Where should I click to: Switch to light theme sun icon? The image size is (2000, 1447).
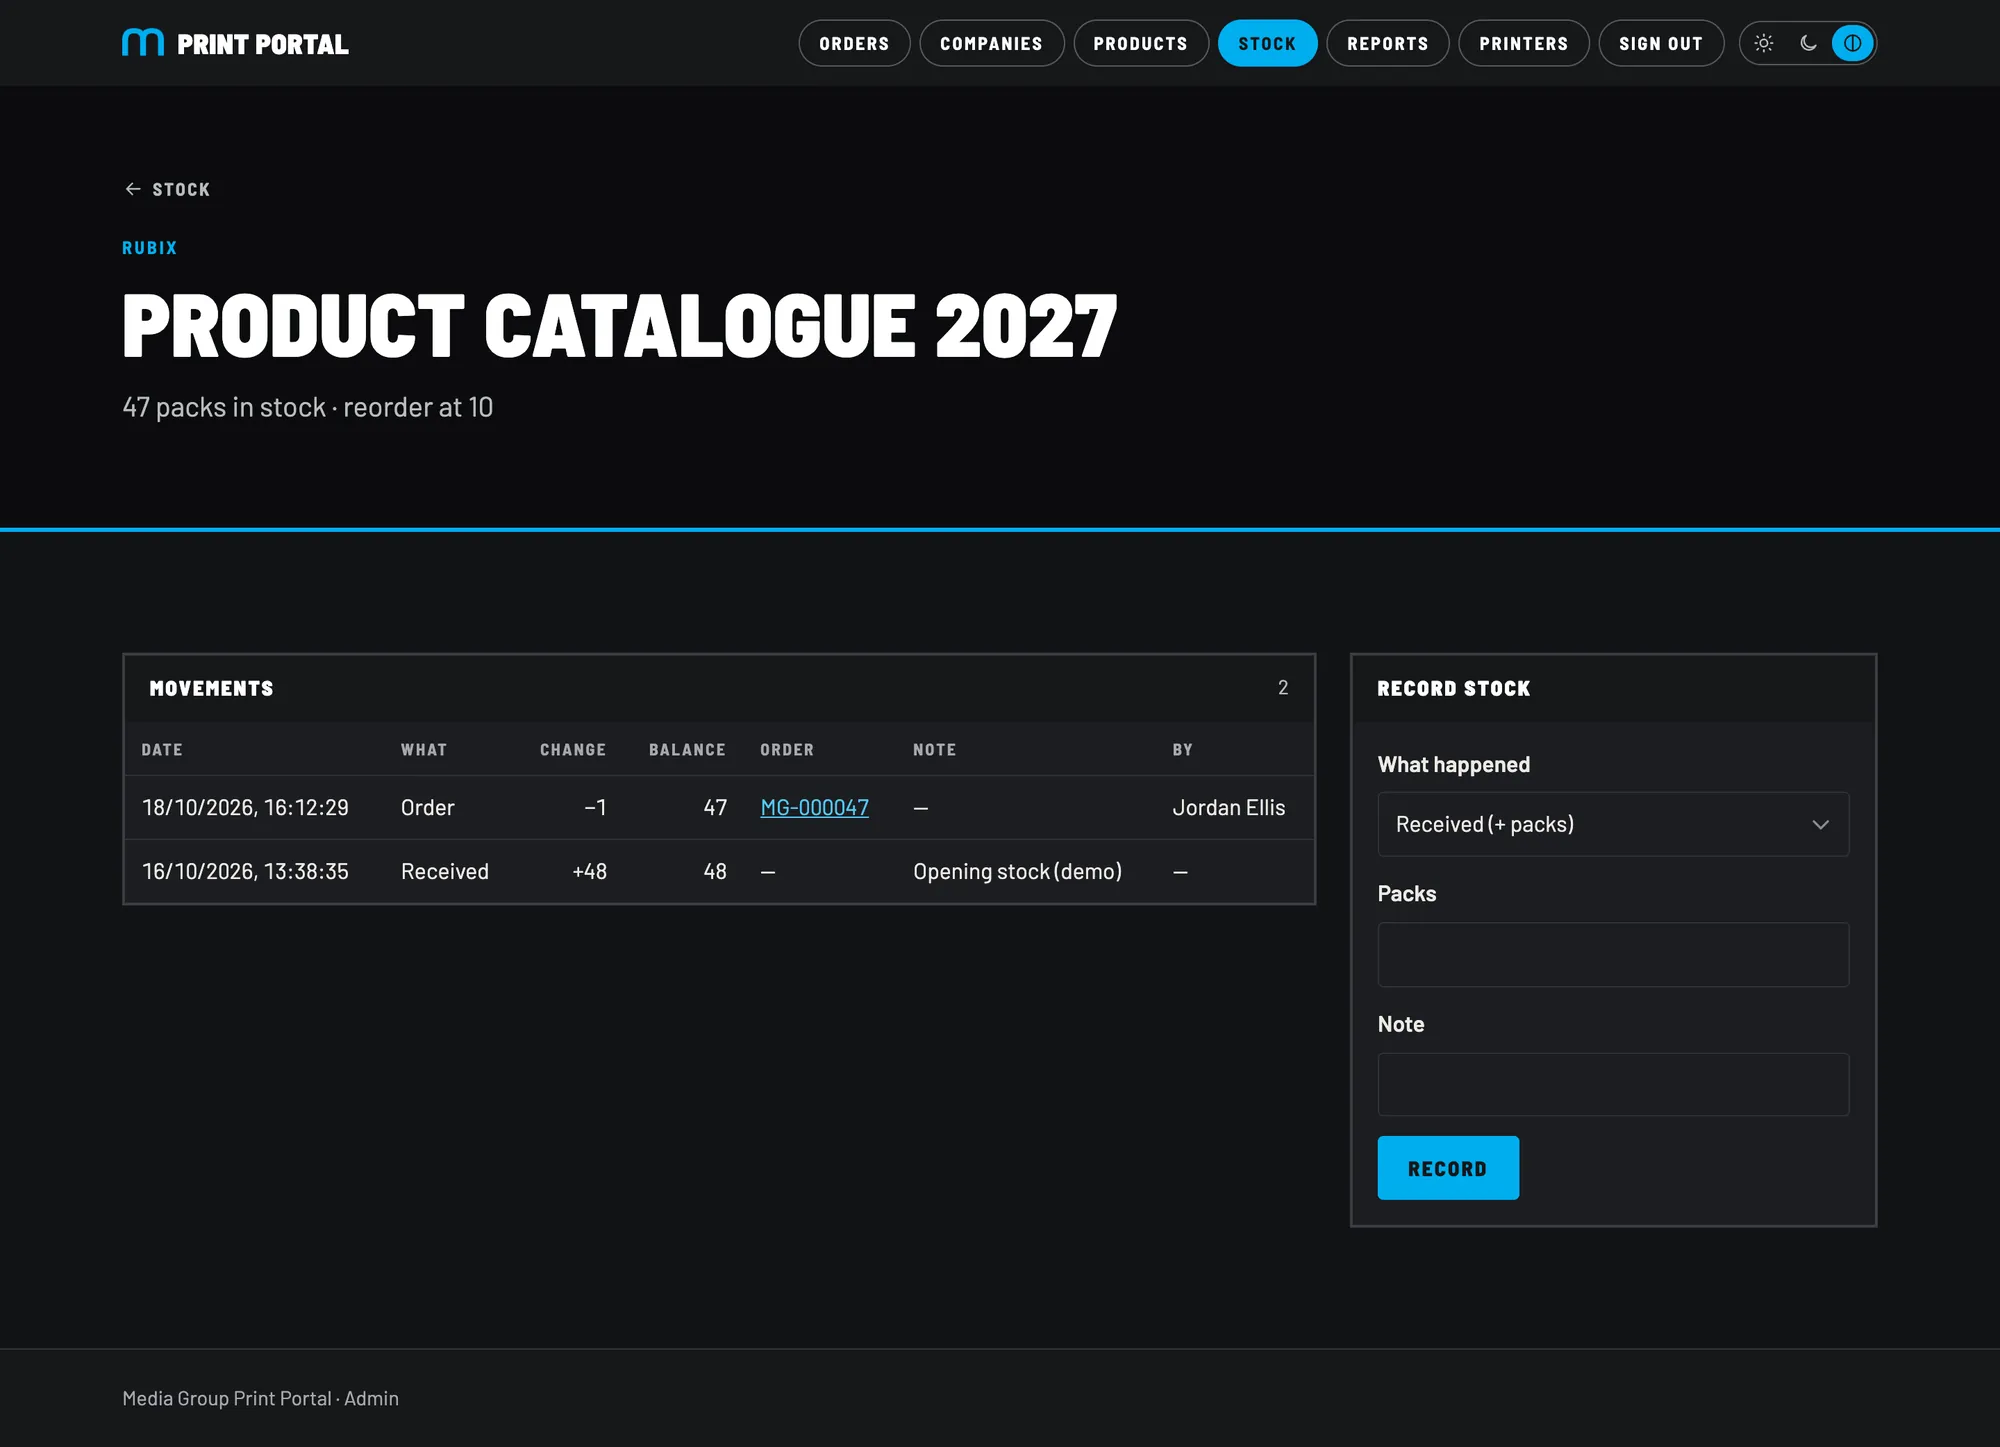pos(1764,43)
